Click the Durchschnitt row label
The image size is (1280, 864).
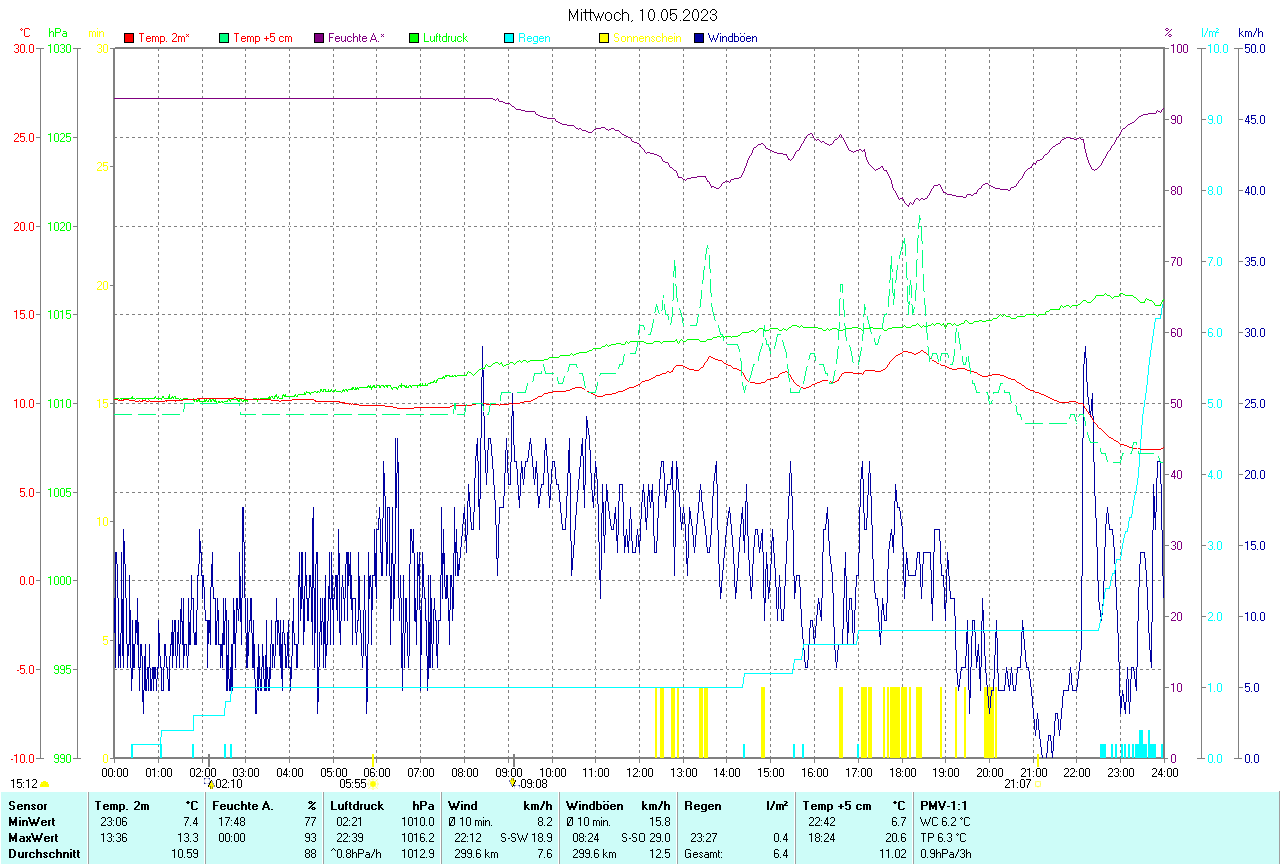[x=43, y=854]
